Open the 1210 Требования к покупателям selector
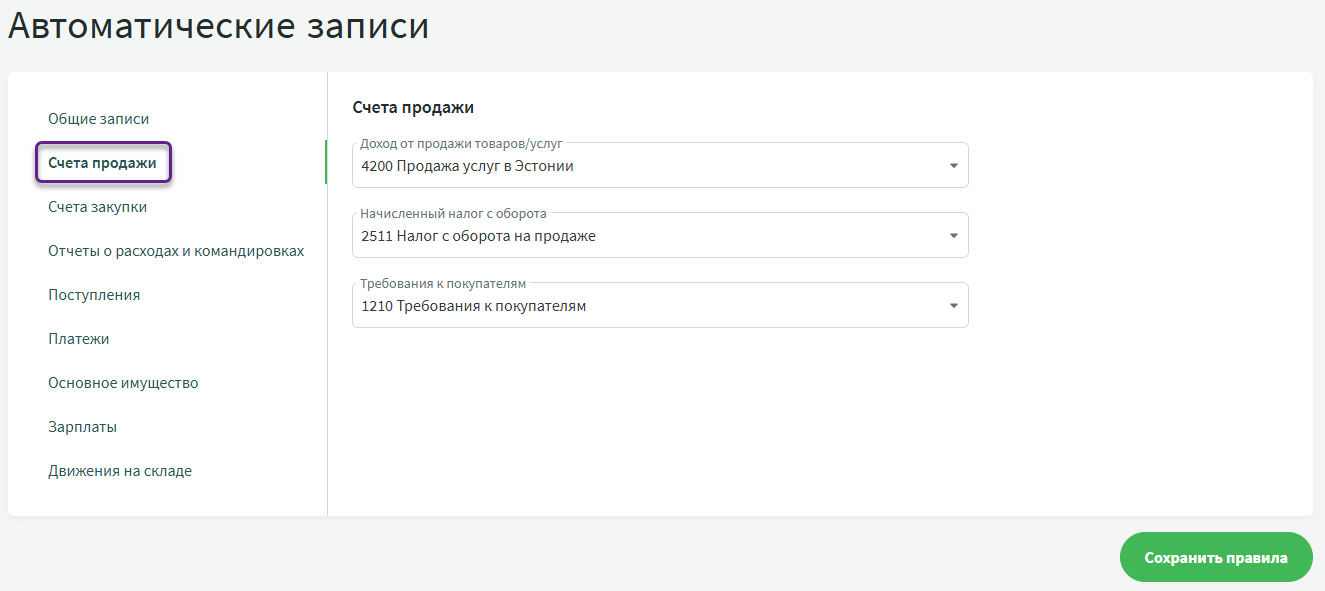1325x591 pixels. pyautogui.click(x=640, y=306)
